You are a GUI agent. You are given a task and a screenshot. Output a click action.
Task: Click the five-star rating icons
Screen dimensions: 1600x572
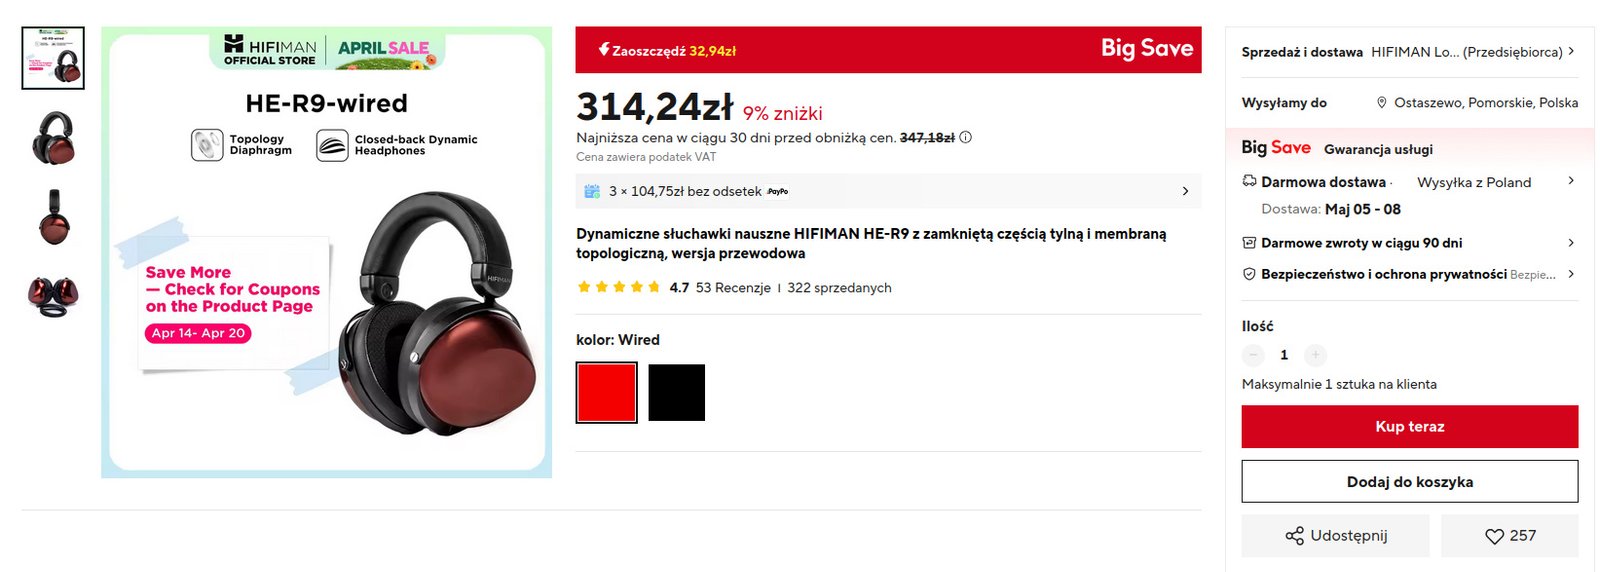(619, 287)
